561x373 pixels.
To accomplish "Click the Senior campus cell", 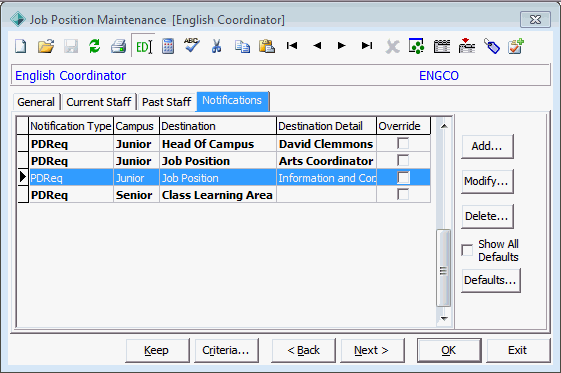I will pyautogui.click(x=136, y=195).
